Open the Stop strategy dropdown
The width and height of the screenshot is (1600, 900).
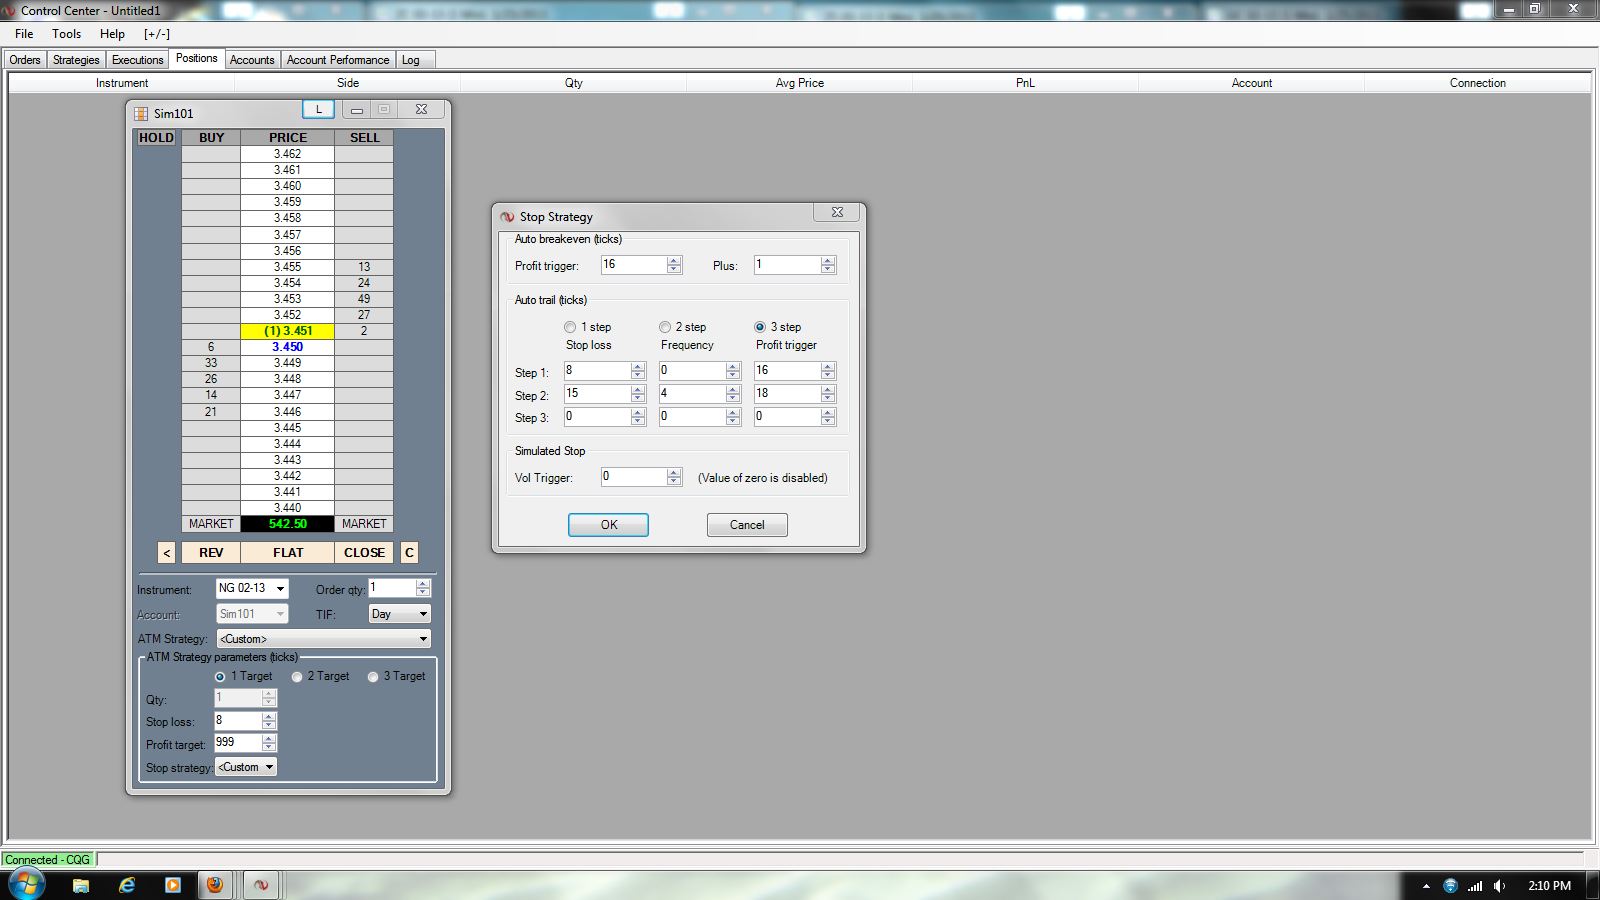coord(246,767)
